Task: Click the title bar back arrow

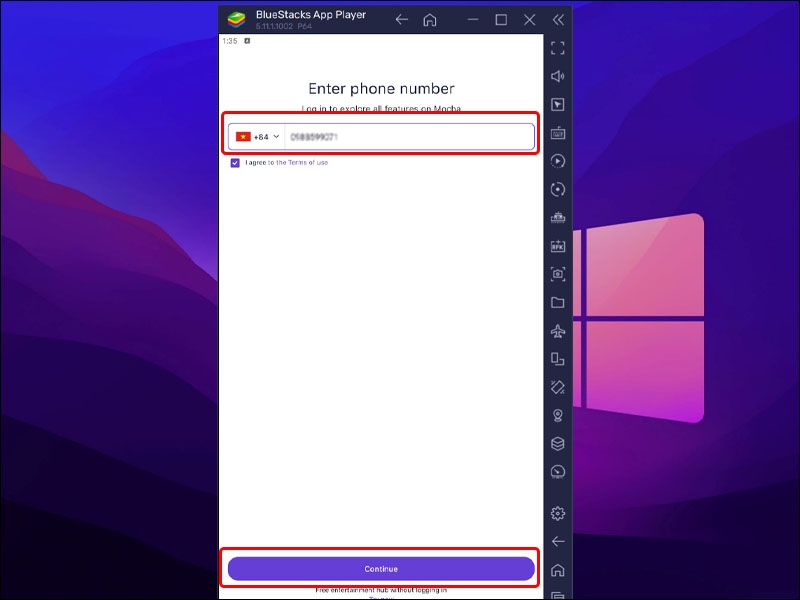Action: click(402, 20)
